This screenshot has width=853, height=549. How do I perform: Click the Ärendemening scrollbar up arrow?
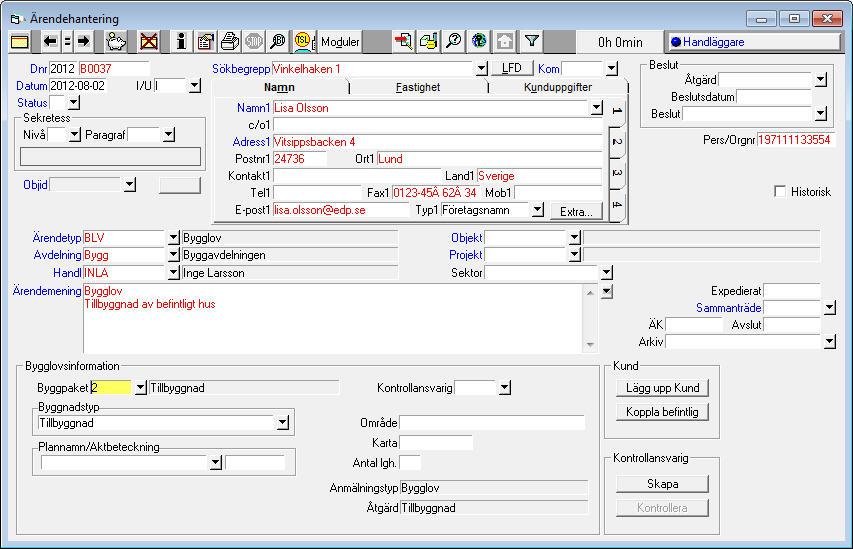click(x=590, y=293)
